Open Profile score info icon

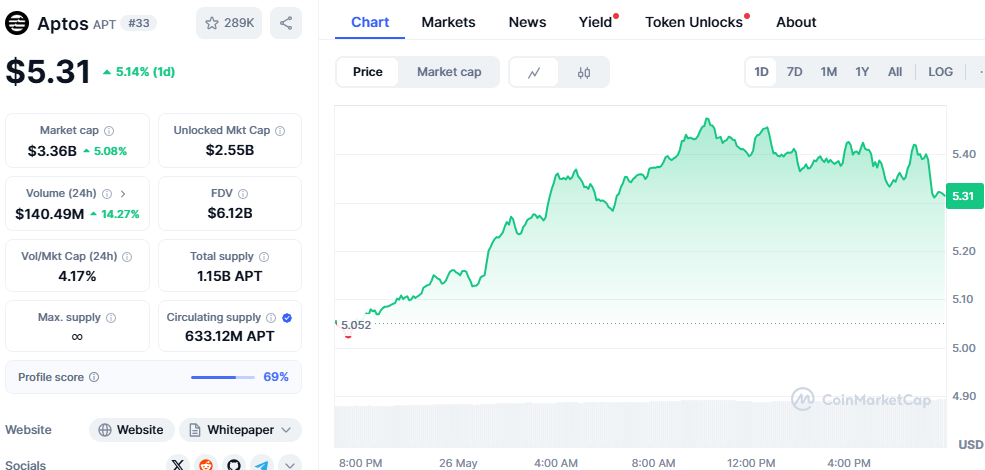click(x=94, y=377)
